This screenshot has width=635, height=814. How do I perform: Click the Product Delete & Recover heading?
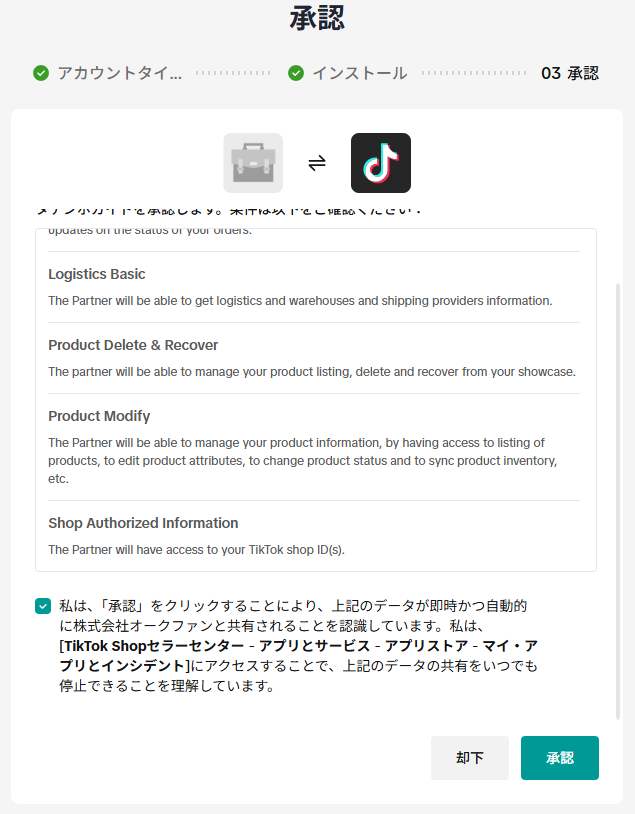tap(133, 345)
